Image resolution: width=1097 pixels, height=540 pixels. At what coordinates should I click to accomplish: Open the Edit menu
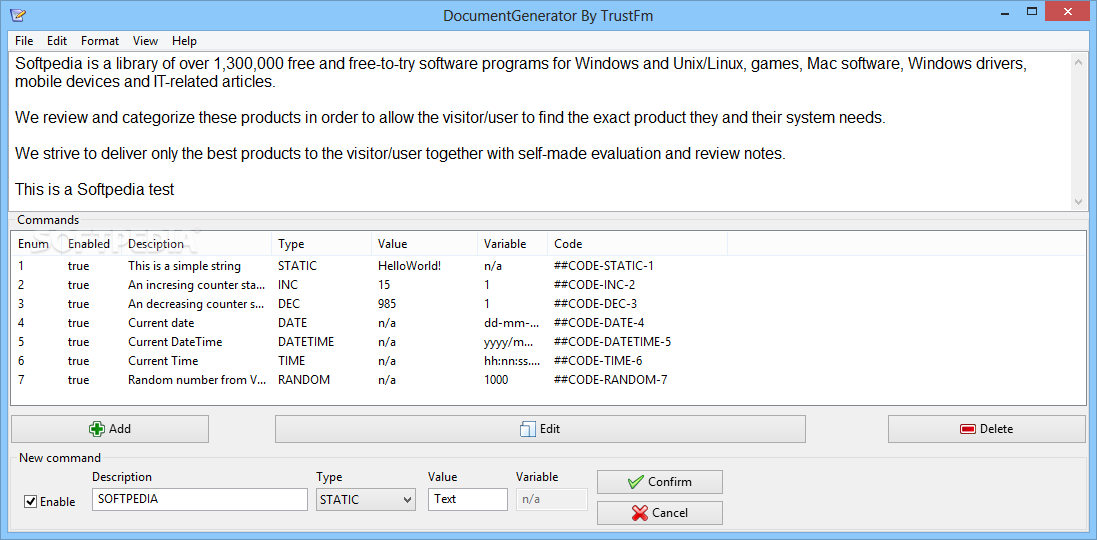pyautogui.click(x=57, y=41)
